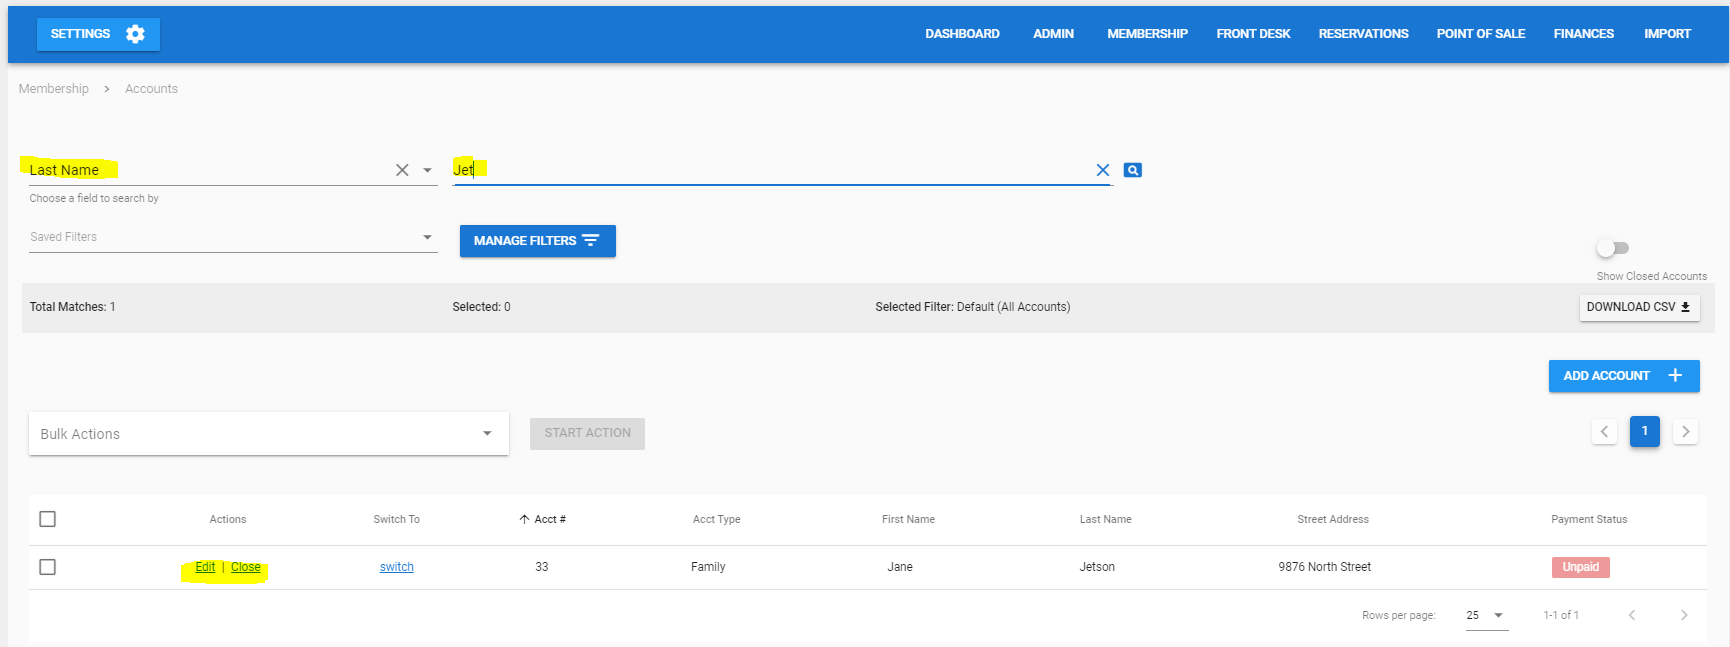
Task: Click the First Name column header
Action: click(908, 519)
